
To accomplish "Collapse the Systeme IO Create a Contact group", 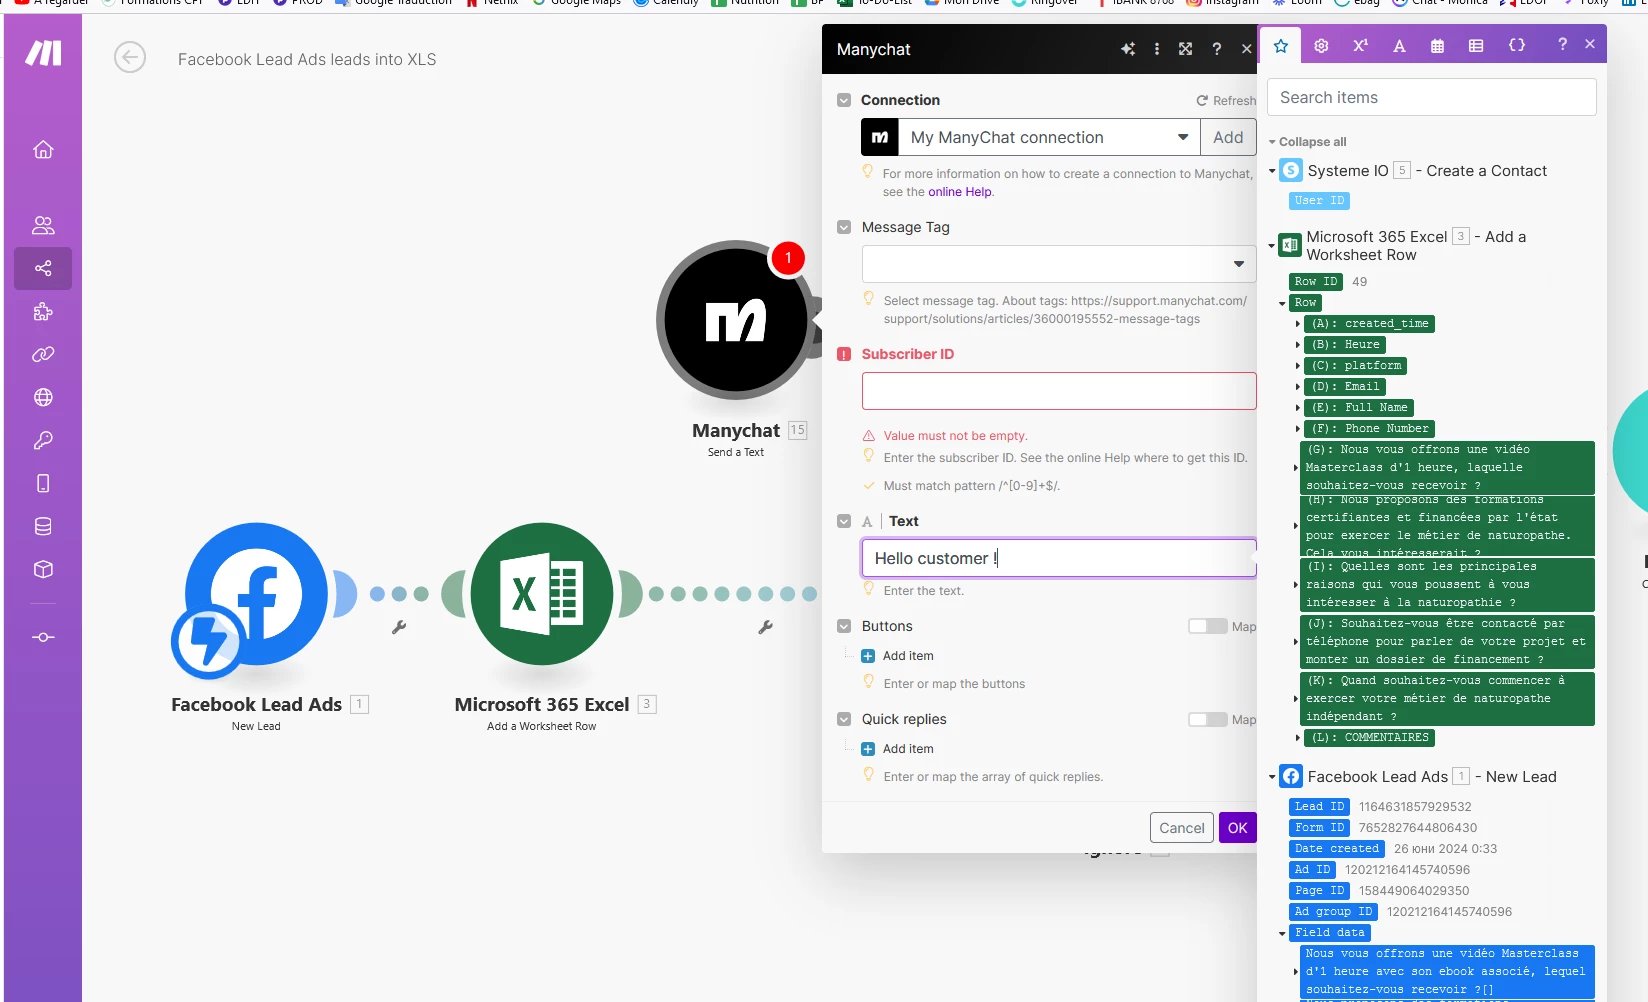I will tap(1272, 171).
